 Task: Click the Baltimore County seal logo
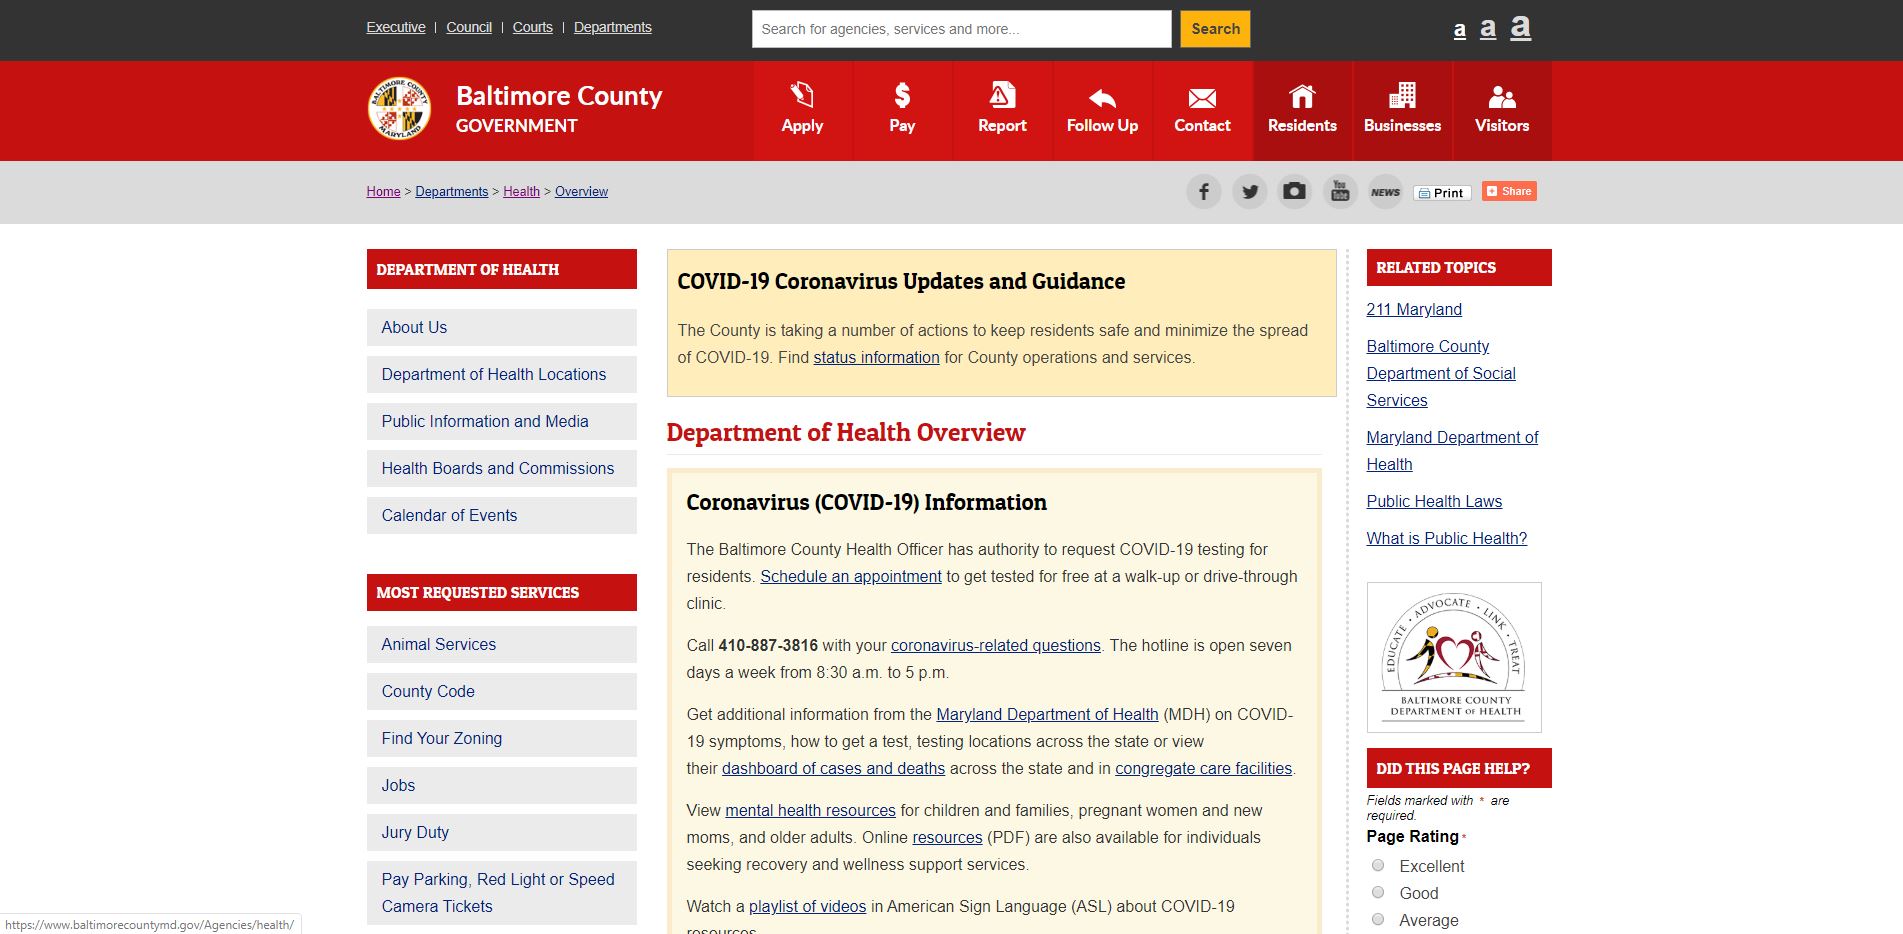point(399,108)
